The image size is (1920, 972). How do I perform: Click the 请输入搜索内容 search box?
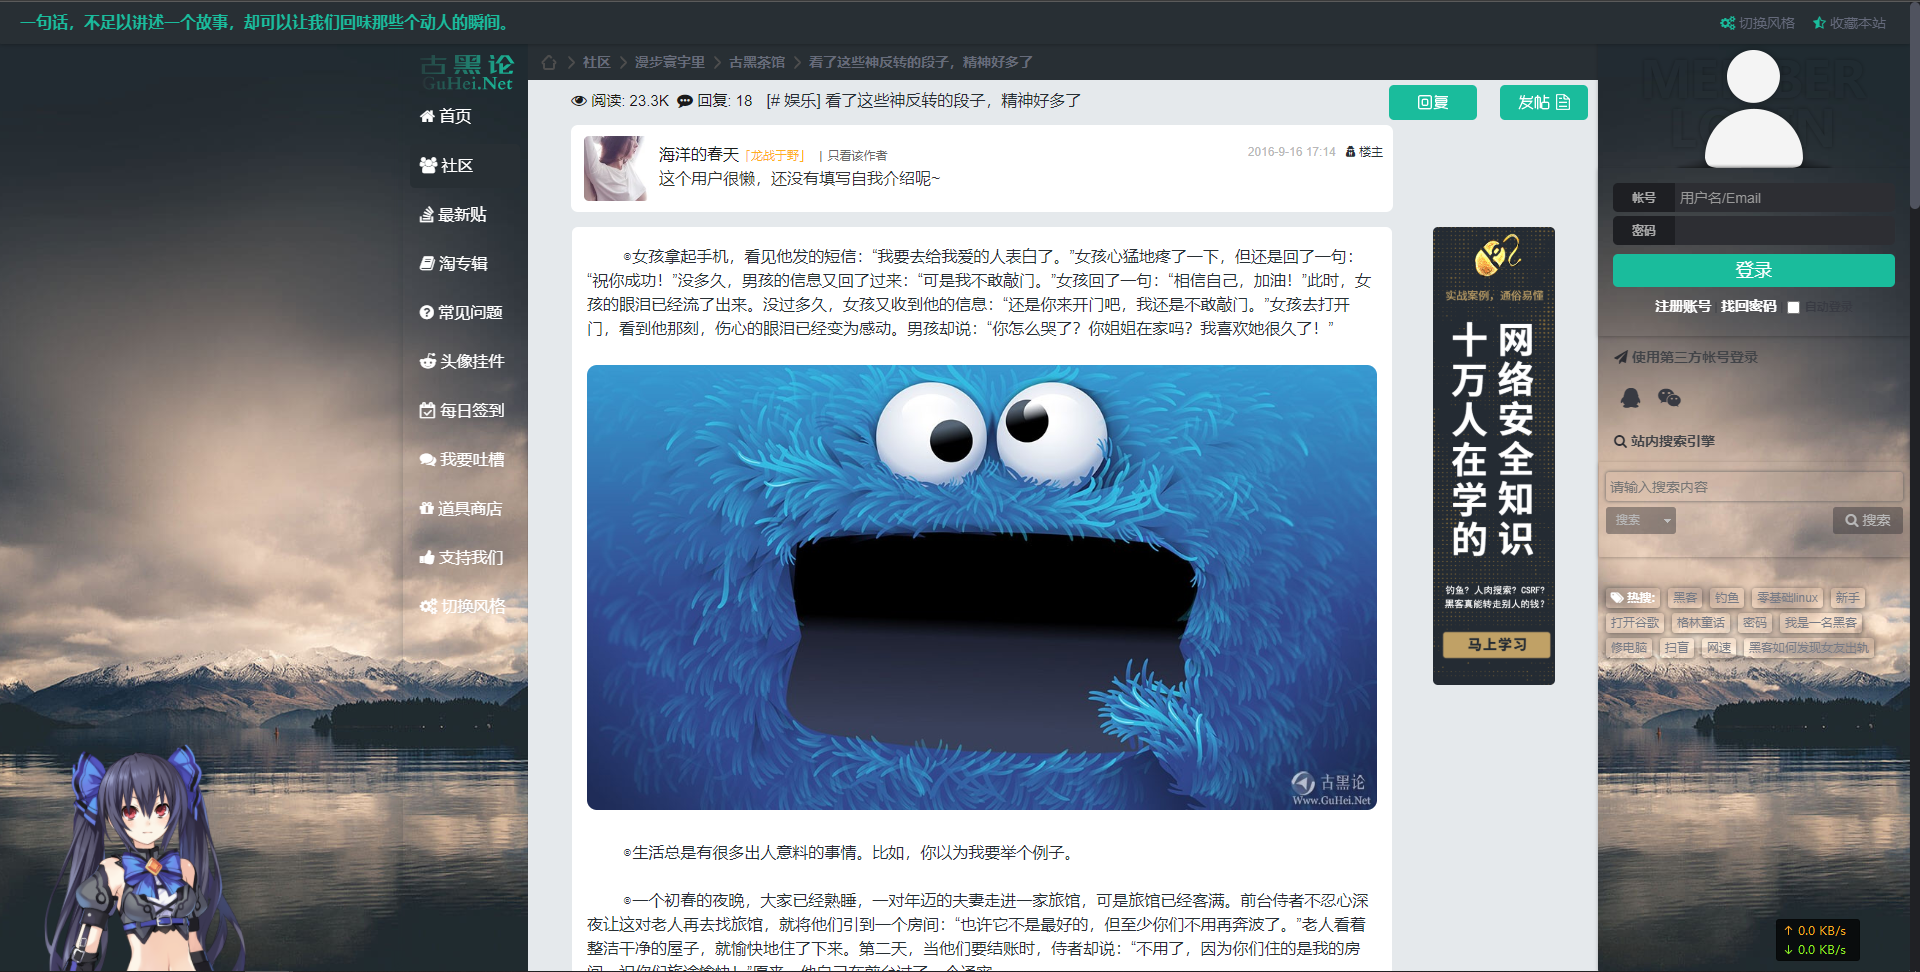pos(1753,487)
